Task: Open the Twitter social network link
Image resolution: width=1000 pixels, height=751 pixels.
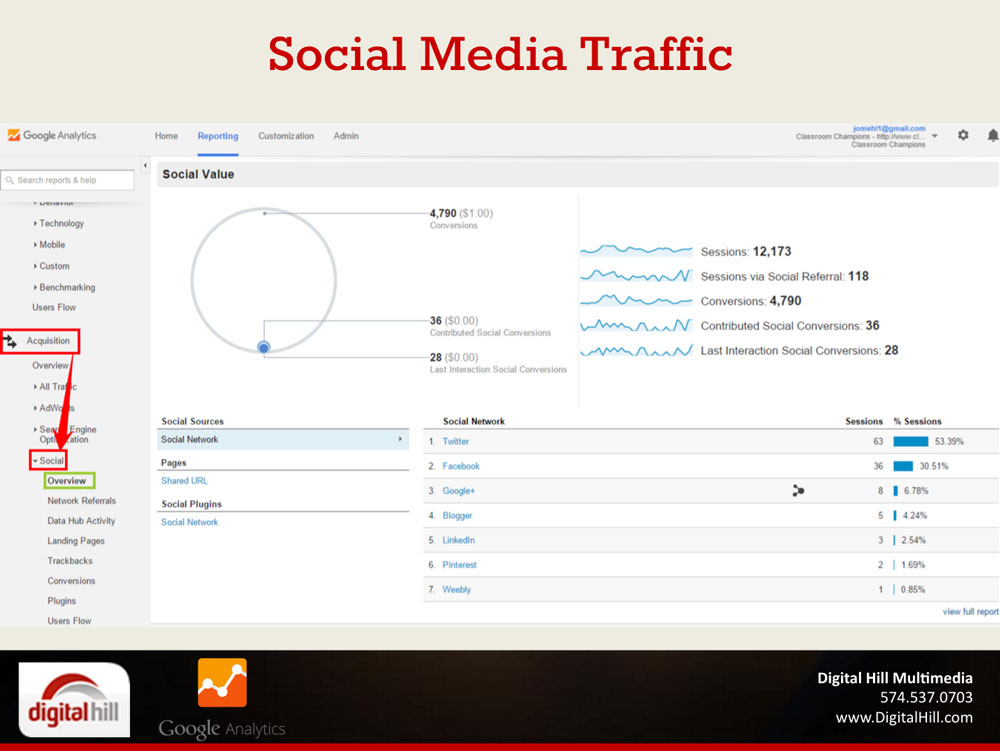Action: click(456, 441)
